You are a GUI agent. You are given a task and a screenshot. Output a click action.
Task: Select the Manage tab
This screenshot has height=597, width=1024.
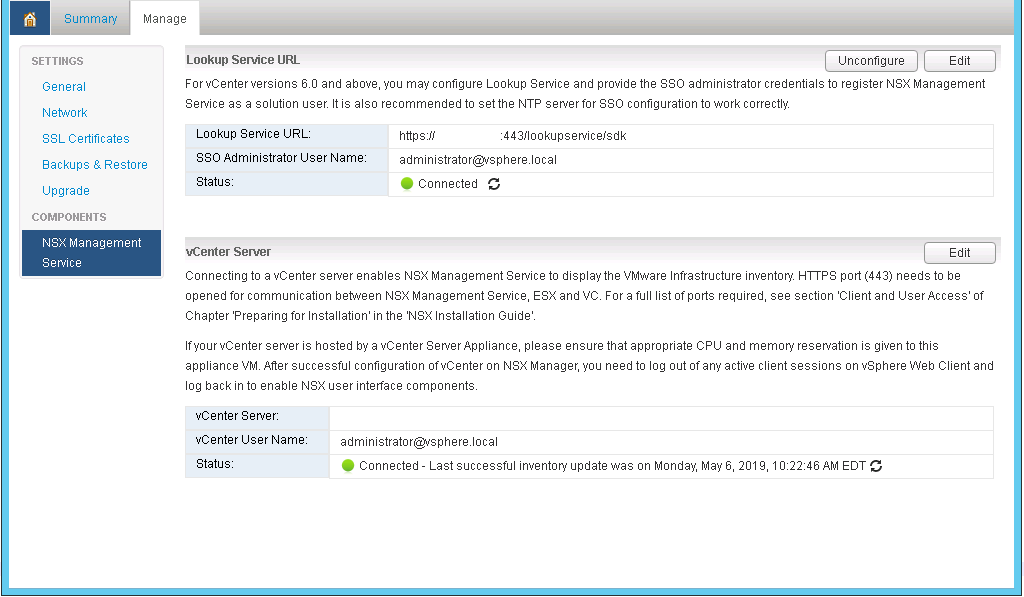pyautogui.click(x=165, y=18)
